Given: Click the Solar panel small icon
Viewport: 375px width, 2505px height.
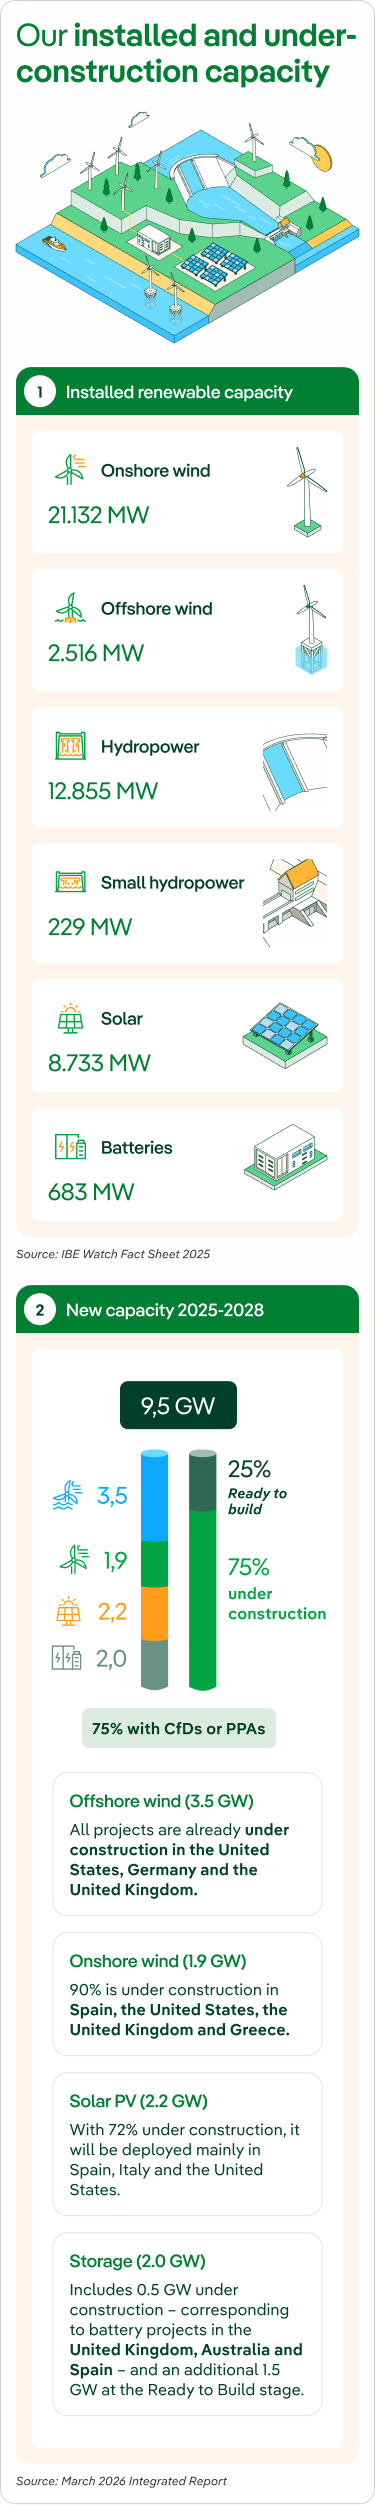Looking at the screenshot, I should [x=70, y=1017].
